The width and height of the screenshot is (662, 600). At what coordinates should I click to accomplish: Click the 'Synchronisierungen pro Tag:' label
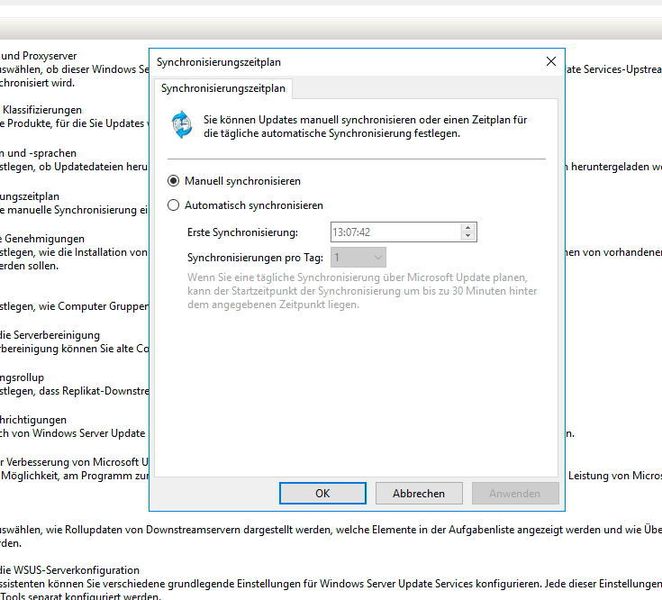255,258
